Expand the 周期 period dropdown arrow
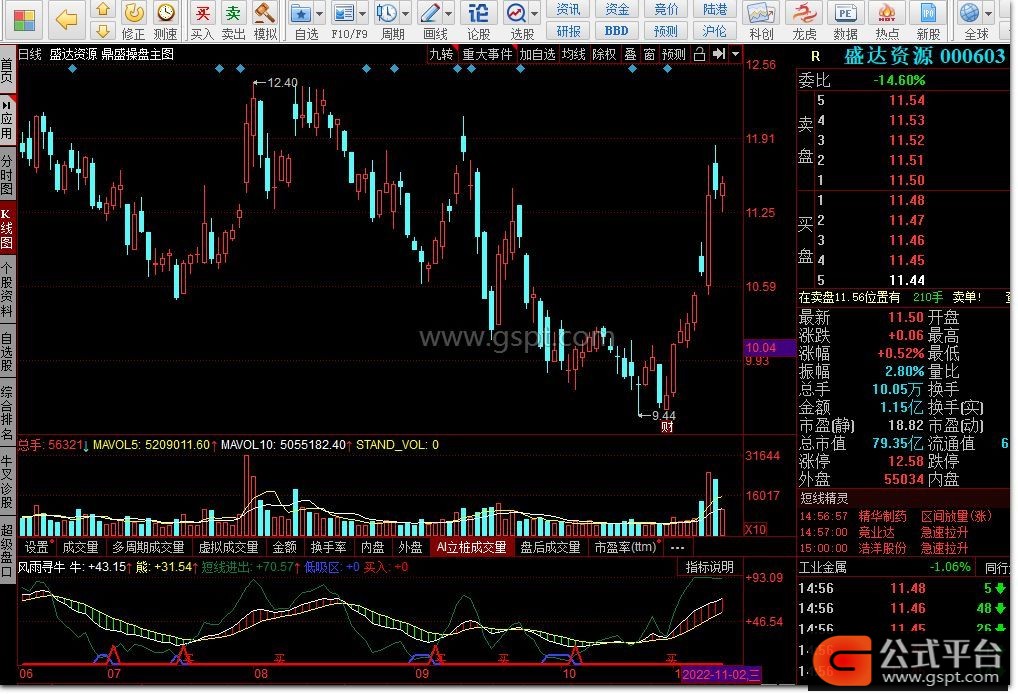 (x=406, y=13)
